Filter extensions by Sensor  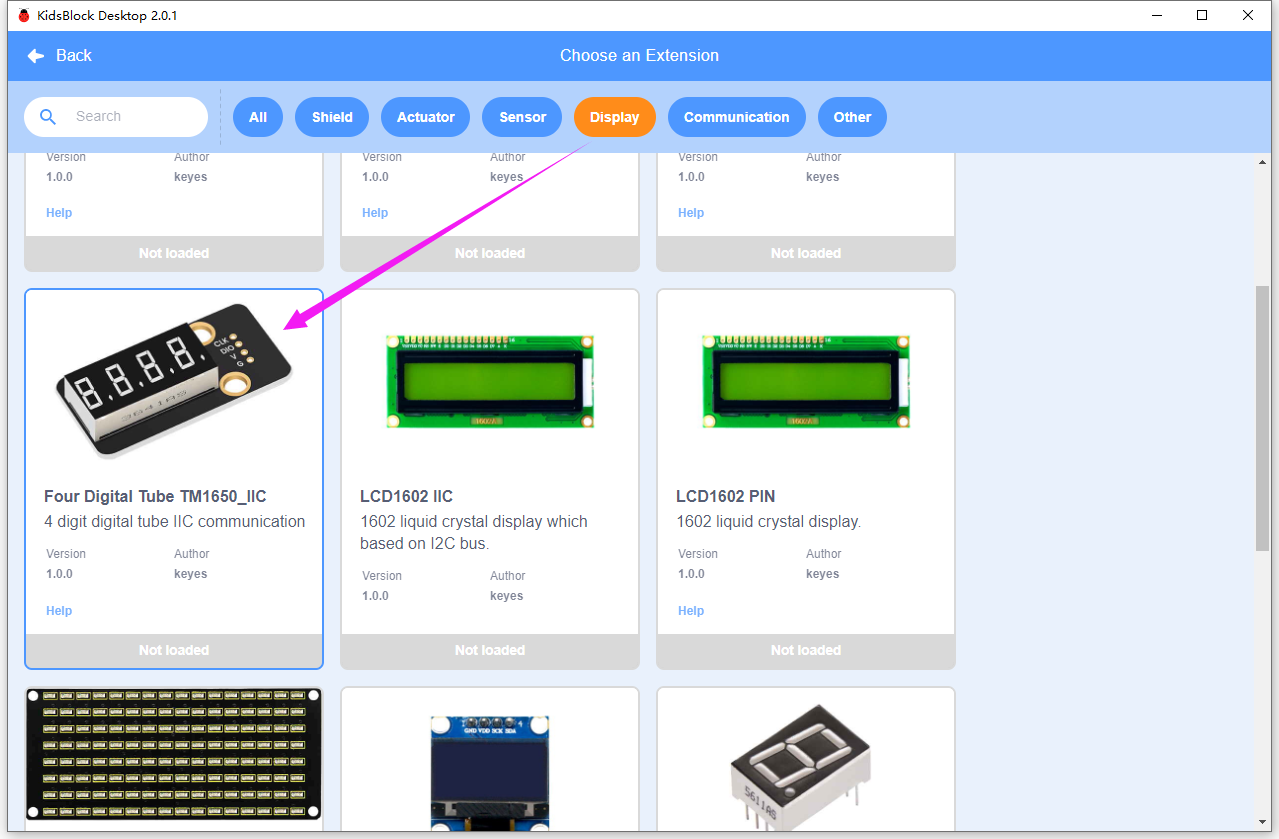523,117
